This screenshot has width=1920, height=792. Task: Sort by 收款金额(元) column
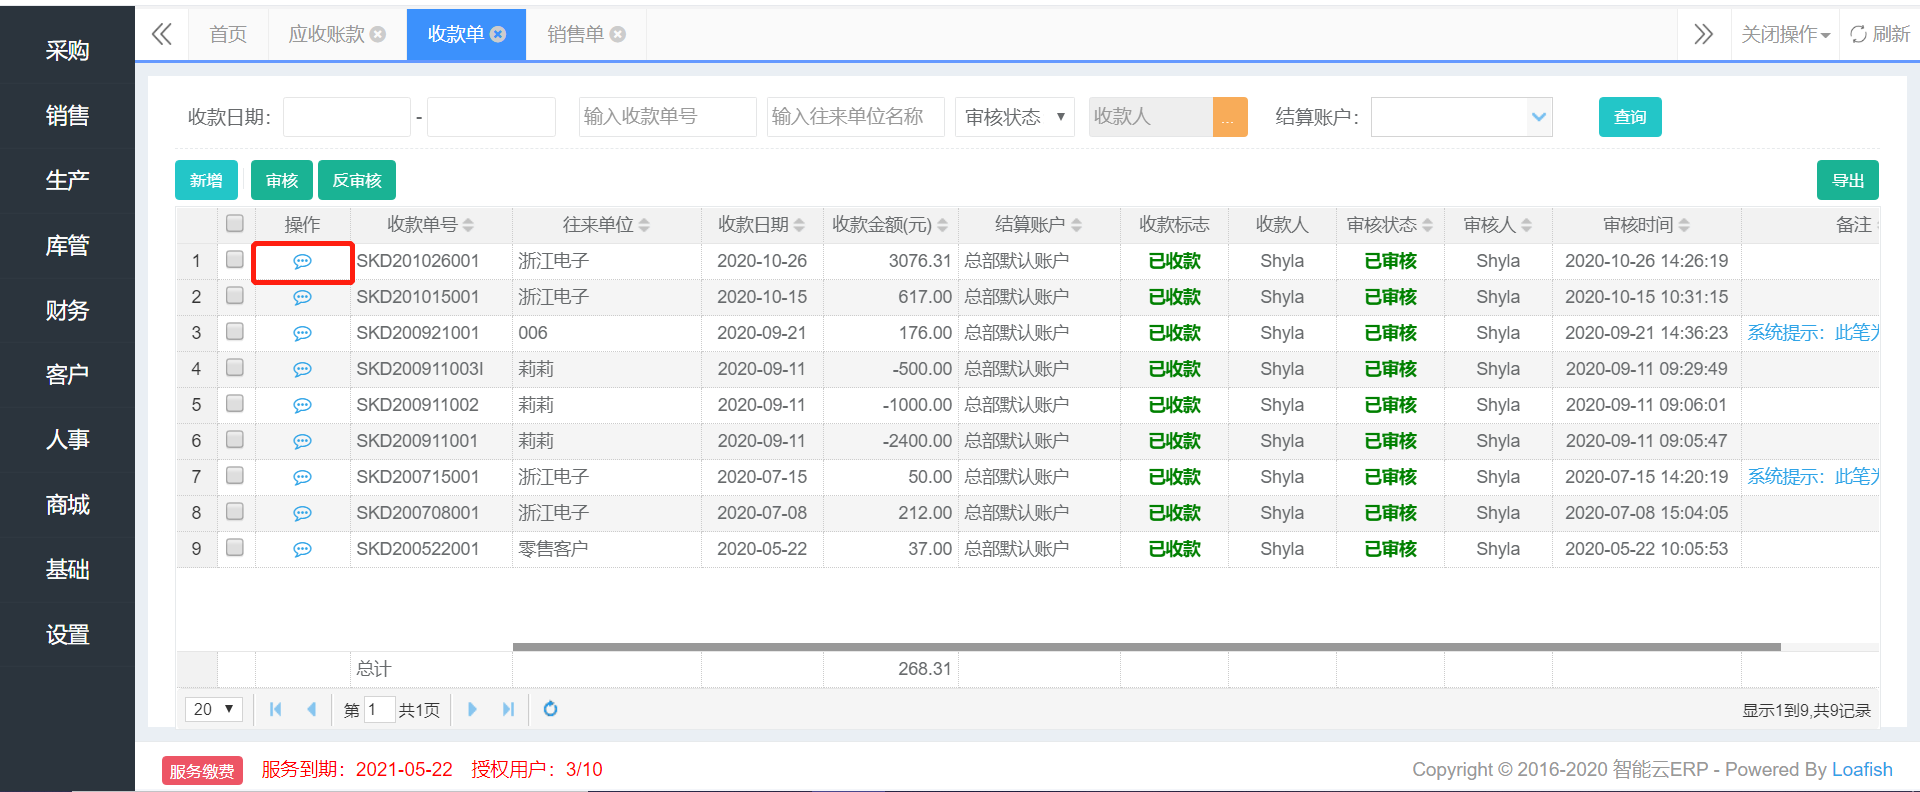point(890,225)
